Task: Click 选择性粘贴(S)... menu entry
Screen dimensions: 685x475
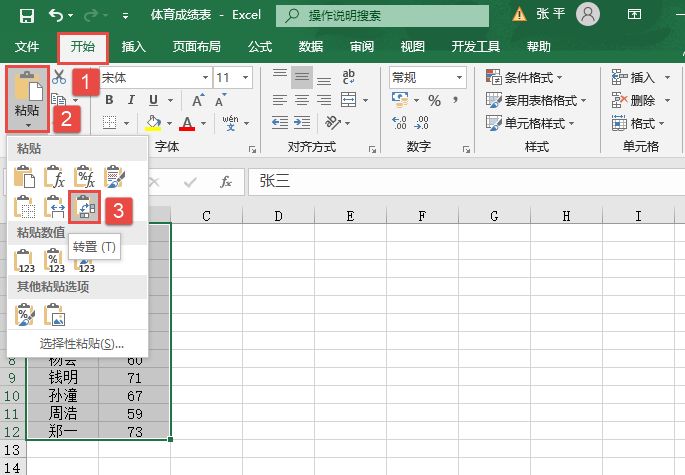Action: pyautogui.click(x=82, y=344)
